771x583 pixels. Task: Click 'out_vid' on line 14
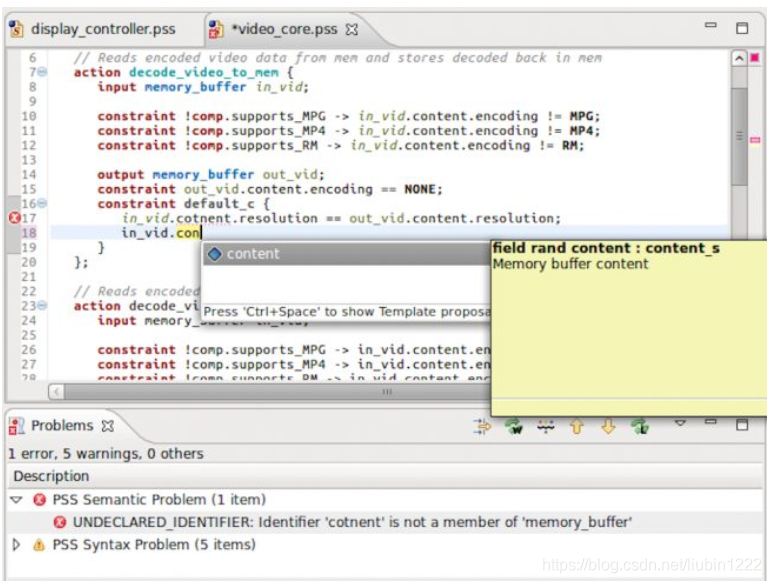point(290,175)
